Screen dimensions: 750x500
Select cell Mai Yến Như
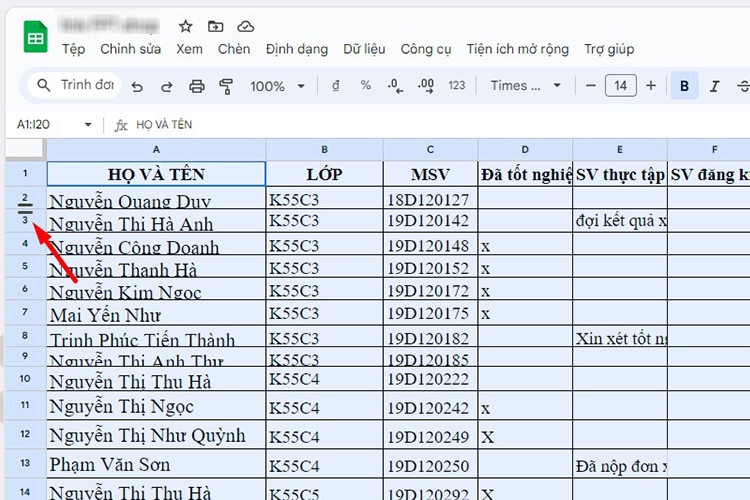tap(156, 313)
